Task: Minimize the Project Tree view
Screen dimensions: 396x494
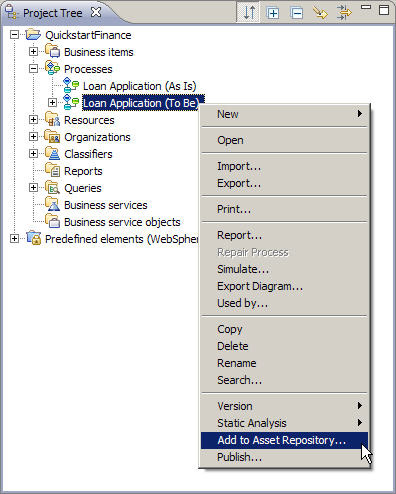Action: (x=366, y=7)
